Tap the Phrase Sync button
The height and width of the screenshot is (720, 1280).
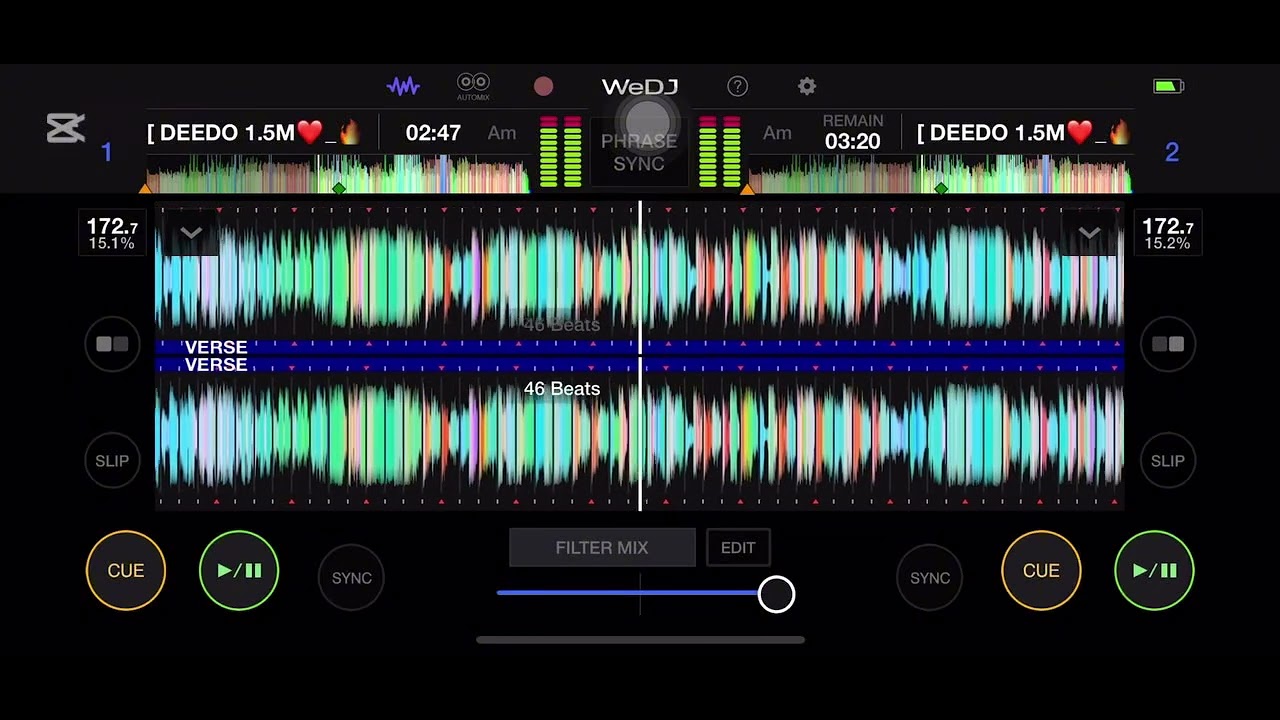coord(639,152)
